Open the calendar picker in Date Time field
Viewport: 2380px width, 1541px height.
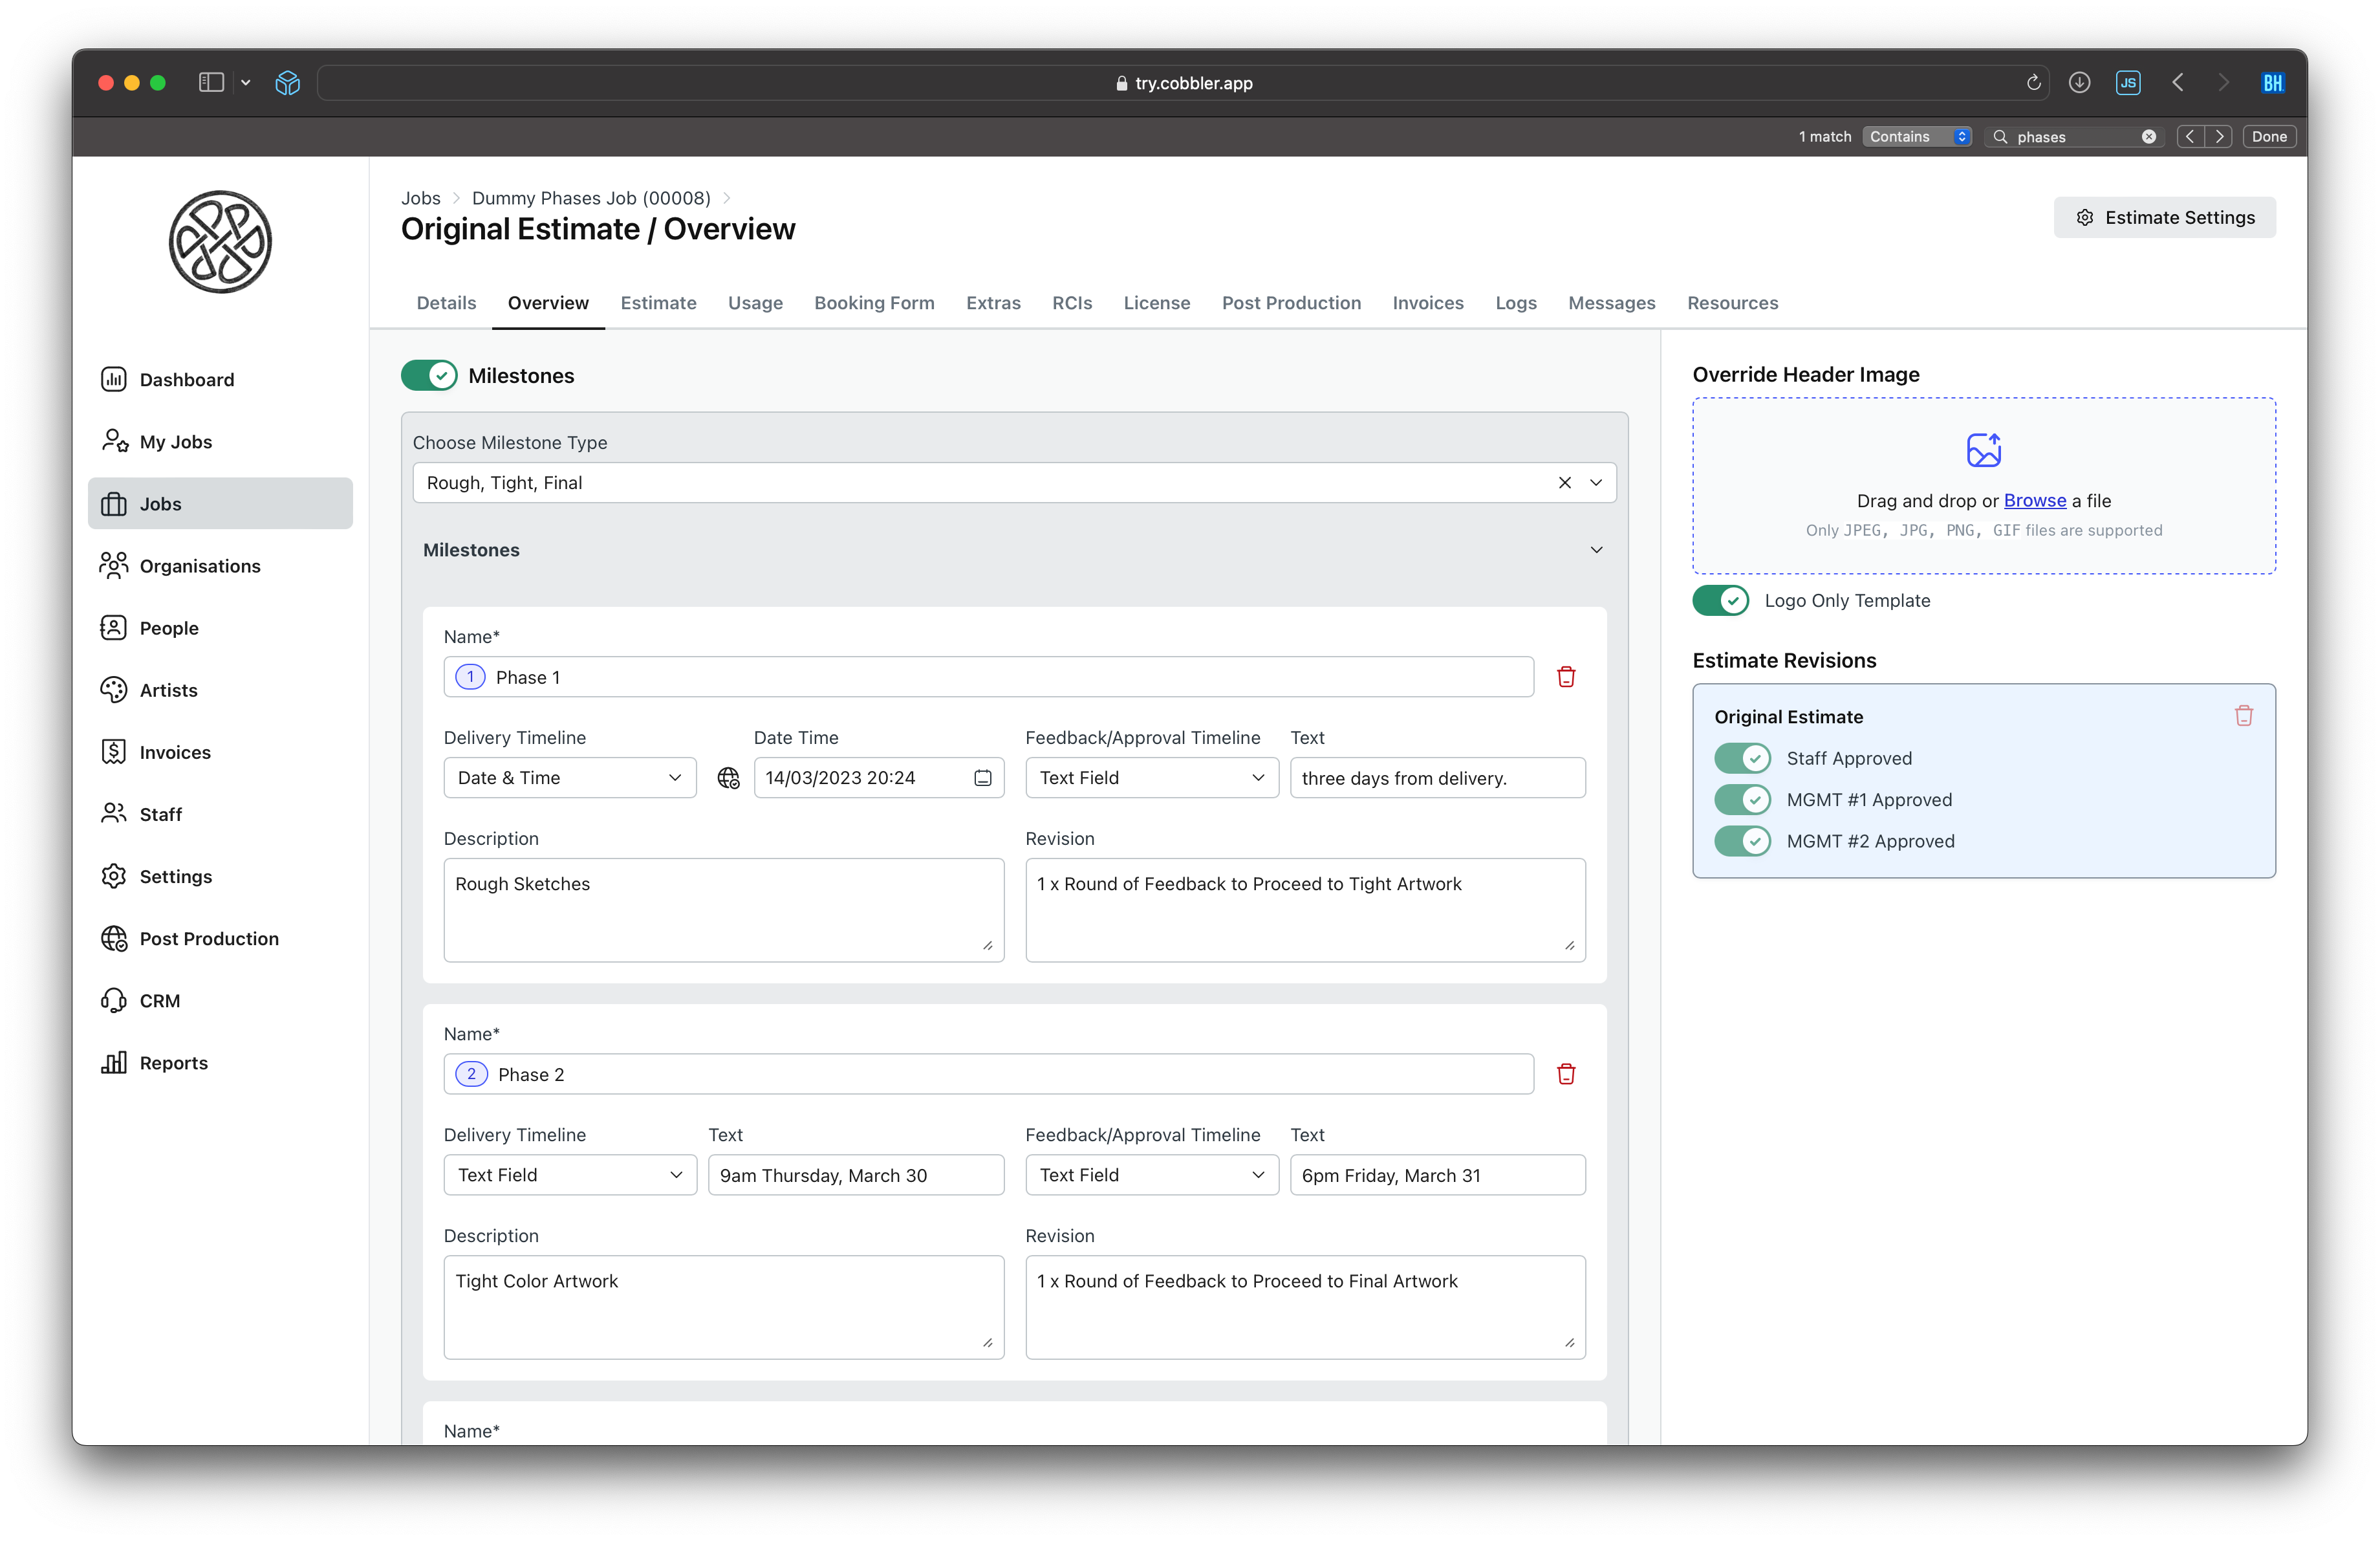pyautogui.click(x=982, y=778)
